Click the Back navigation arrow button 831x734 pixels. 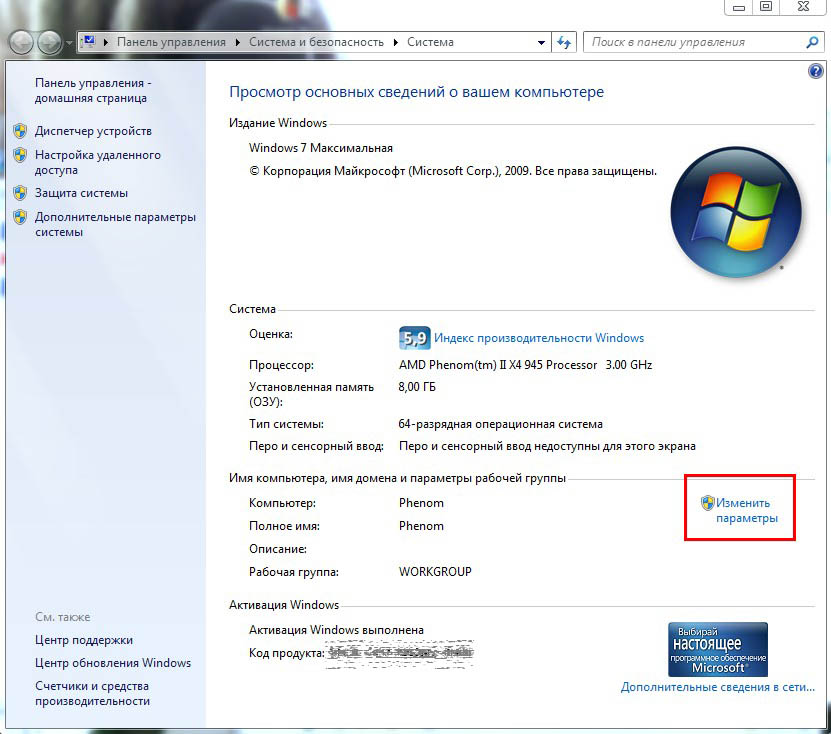click(22, 43)
